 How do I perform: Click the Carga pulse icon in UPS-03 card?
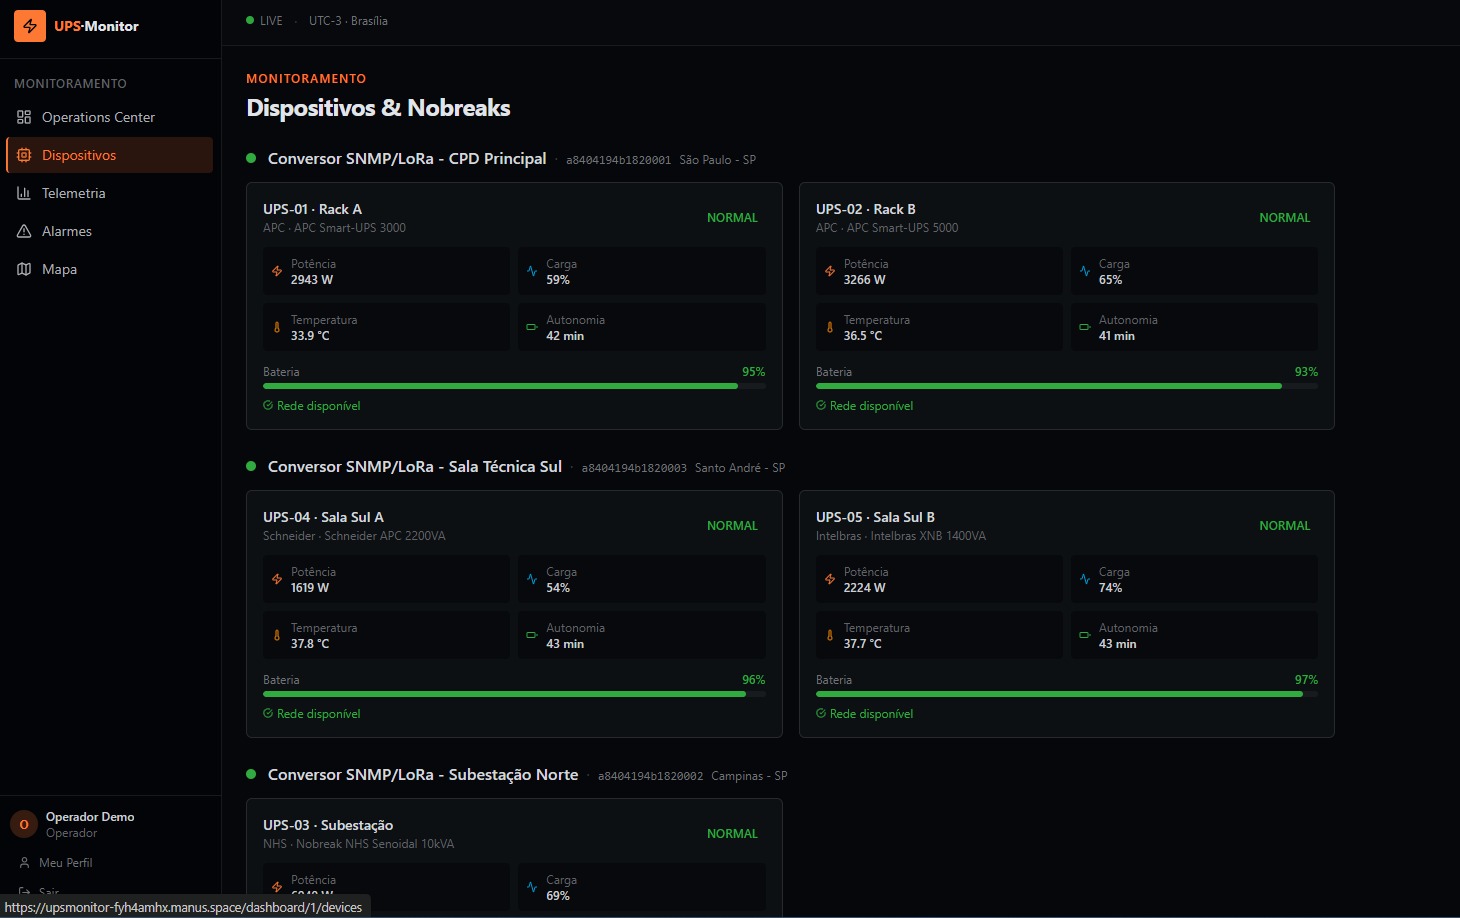[x=532, y=887]
